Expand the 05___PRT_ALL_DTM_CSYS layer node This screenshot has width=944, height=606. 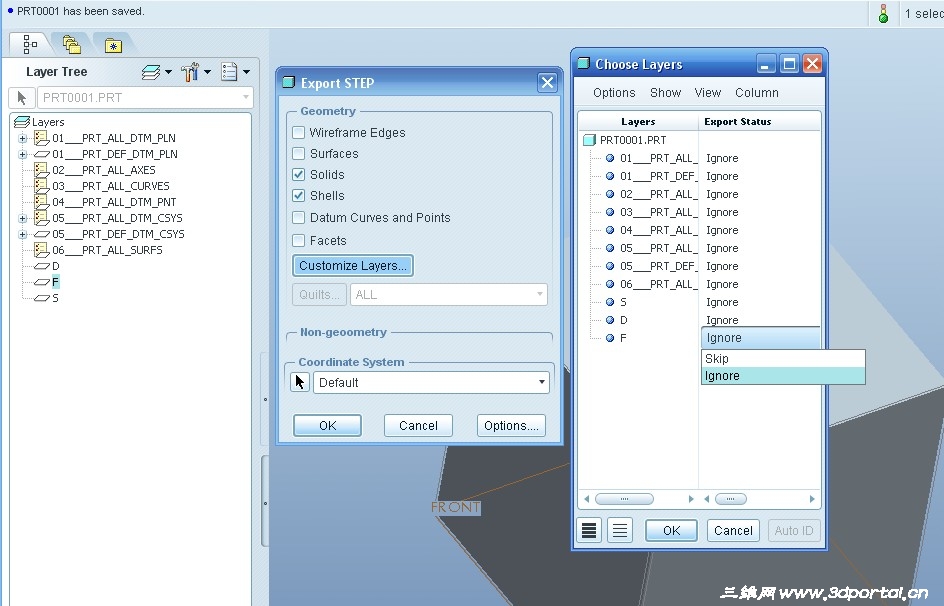click(22, 218)
